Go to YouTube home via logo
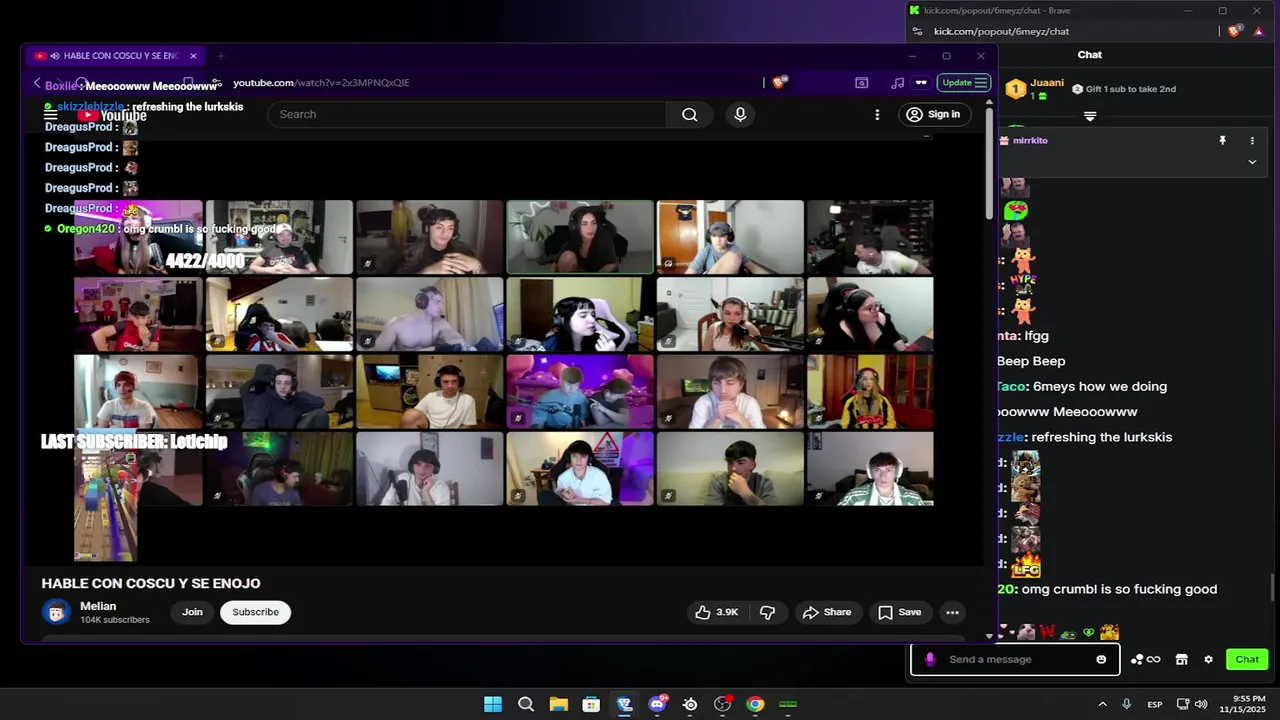Image resolution: width=1280 pixels, height=720 pixels. tap(111, 115)
